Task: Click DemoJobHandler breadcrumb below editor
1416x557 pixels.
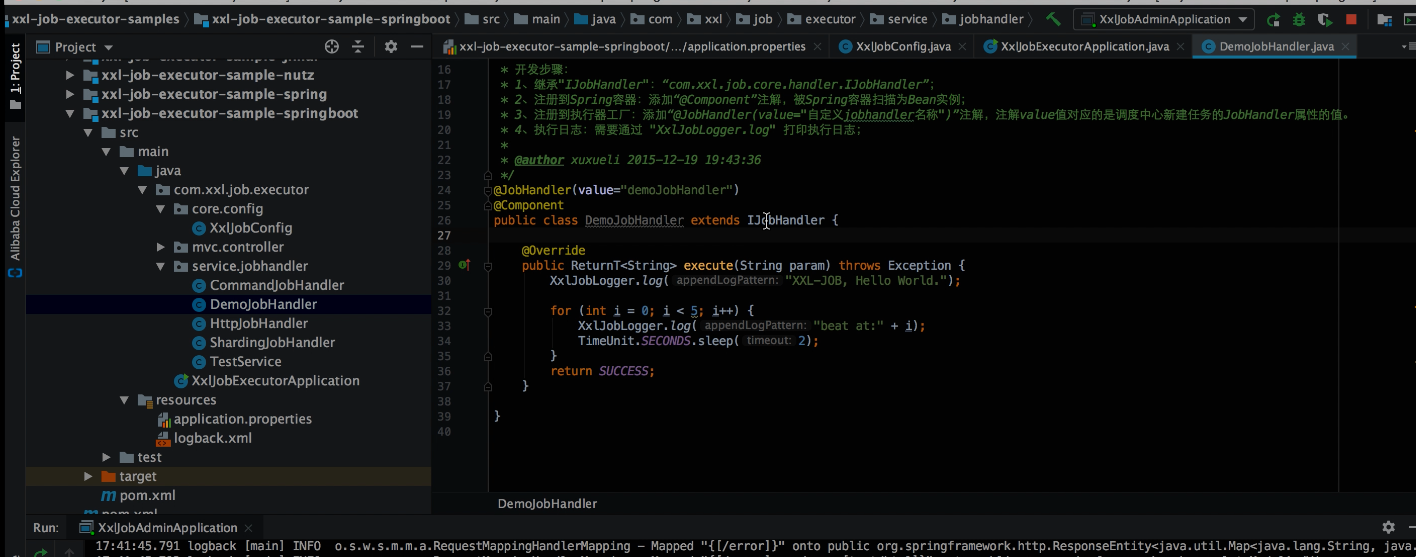Action: tap(547, 504)
